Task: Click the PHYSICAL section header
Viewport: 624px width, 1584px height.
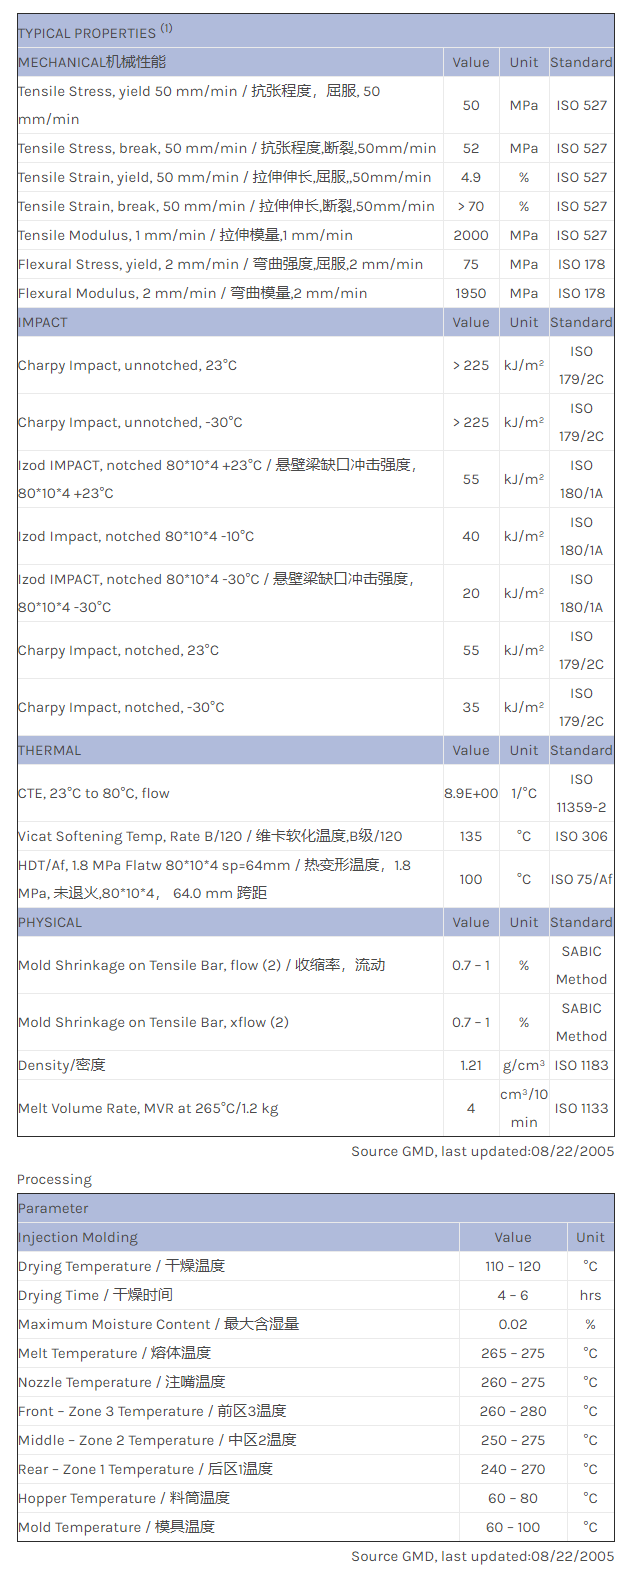Action: click(x=50, y=922)
